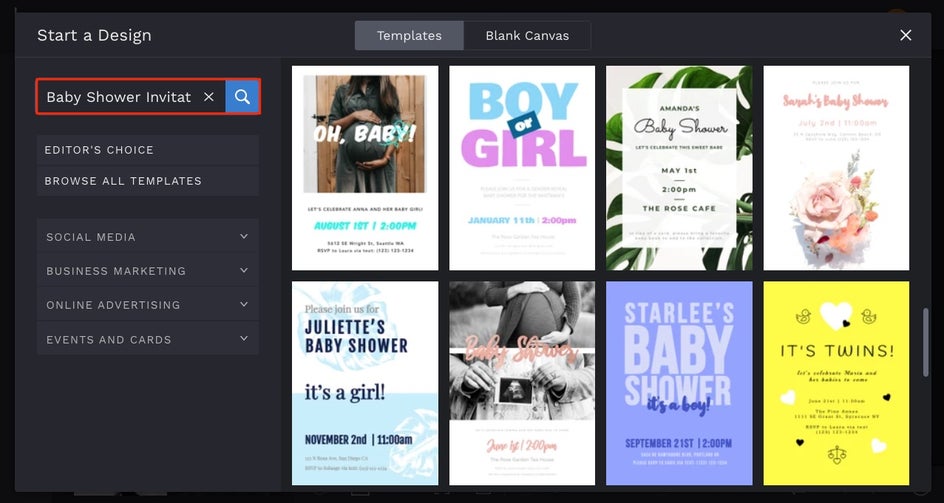Click the magnifier search button

[242, 96]
